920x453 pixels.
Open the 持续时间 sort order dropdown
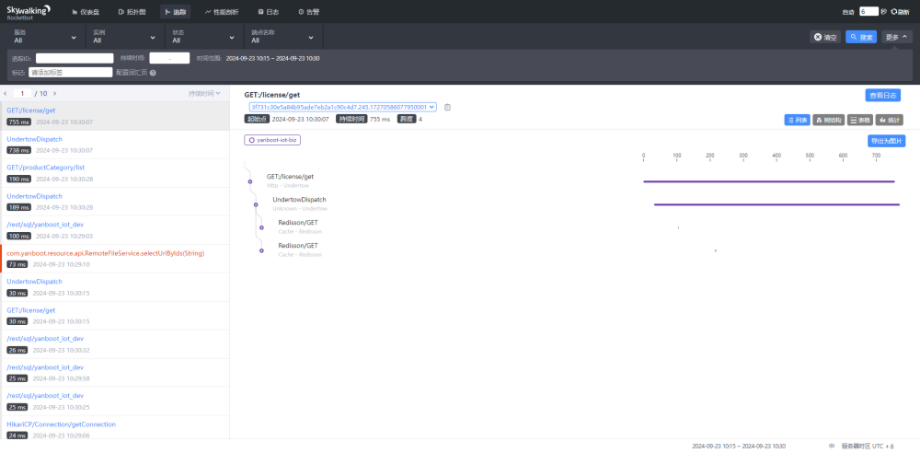[x=204, y=93]
